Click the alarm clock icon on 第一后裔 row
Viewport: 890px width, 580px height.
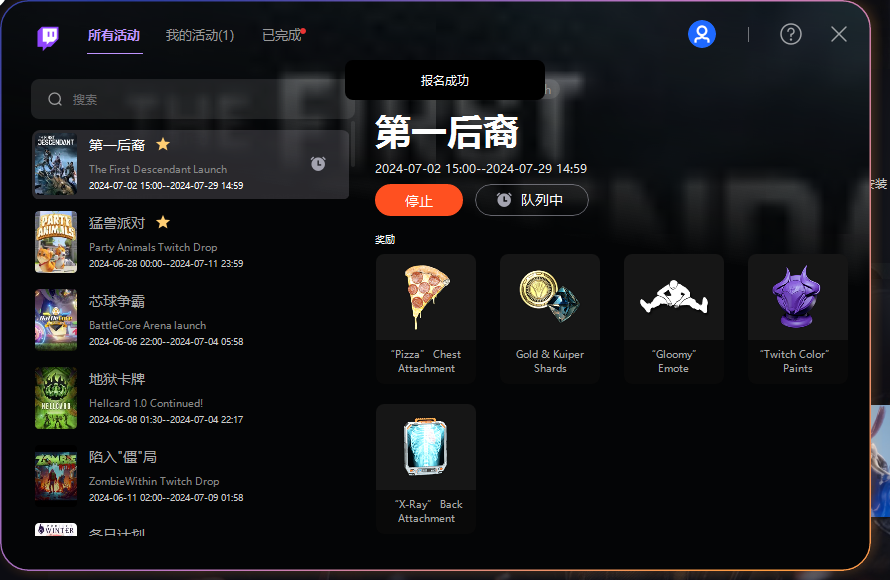[318, 164]
